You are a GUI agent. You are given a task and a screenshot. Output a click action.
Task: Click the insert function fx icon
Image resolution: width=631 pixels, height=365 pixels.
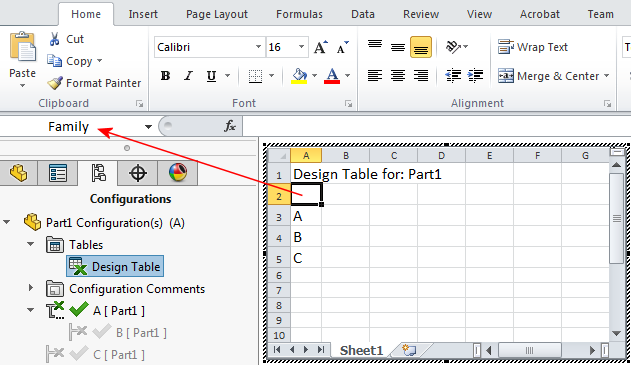(x=230, y=126)
